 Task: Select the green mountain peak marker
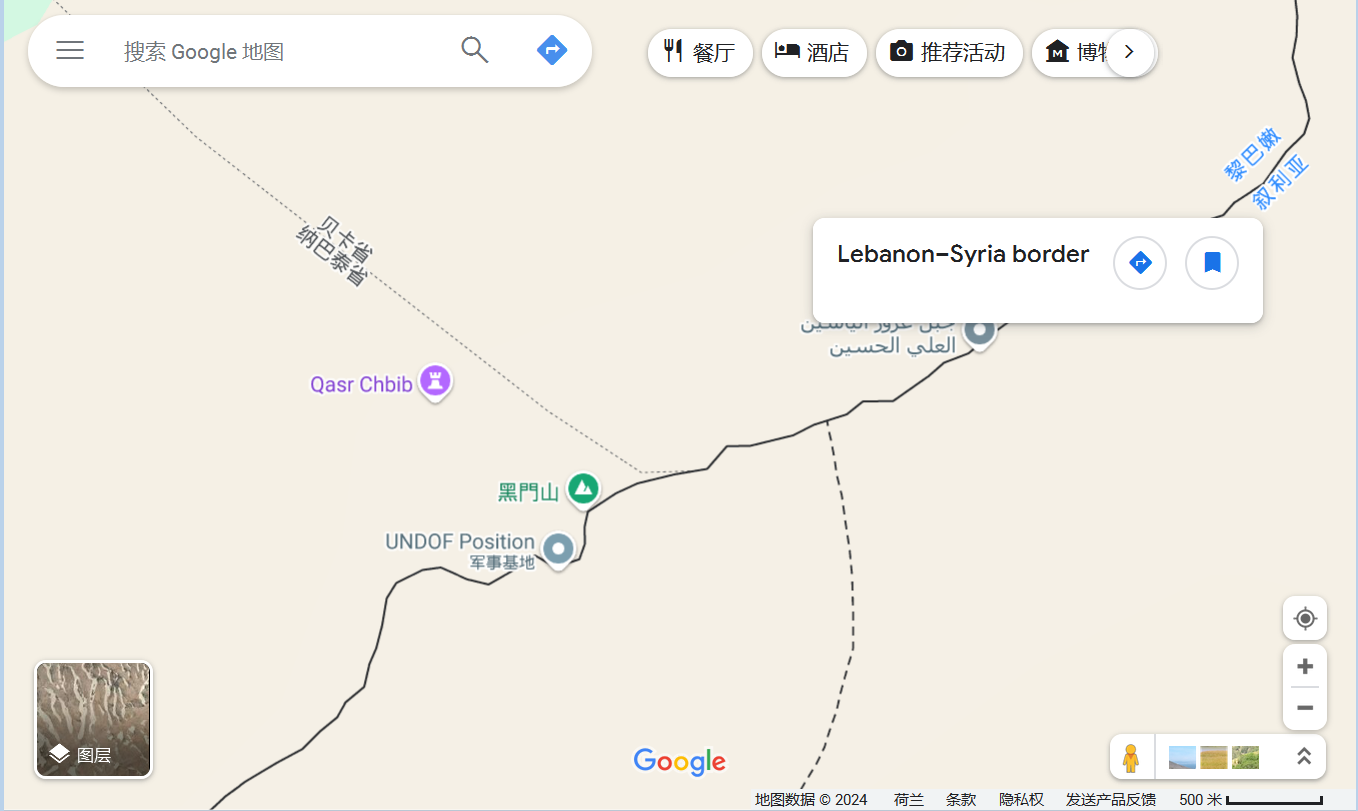tap(584, 488)
